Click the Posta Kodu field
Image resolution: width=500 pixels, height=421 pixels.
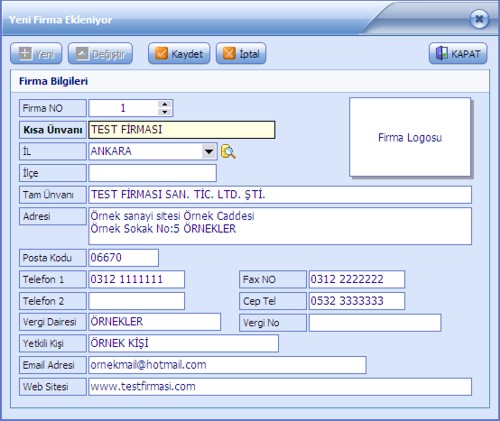tap(123, 258)
